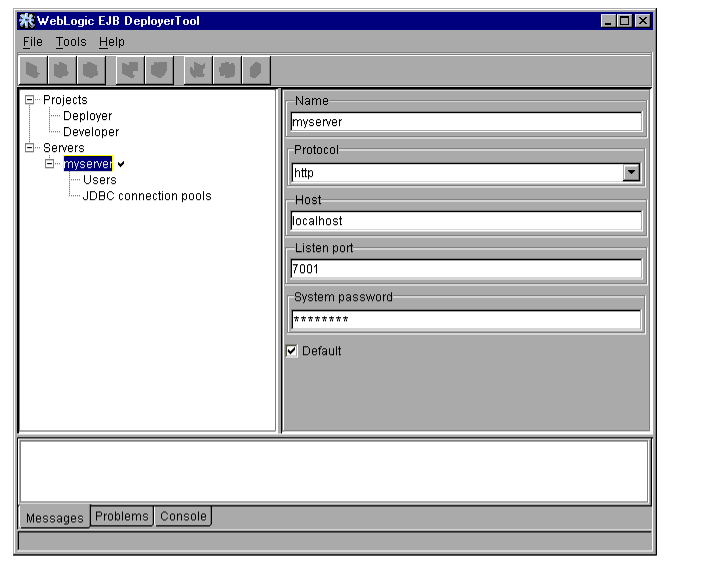The image size is (713, 580).
Task: Click the second toolbar button under Tools
Action: (x=61, y=70)
